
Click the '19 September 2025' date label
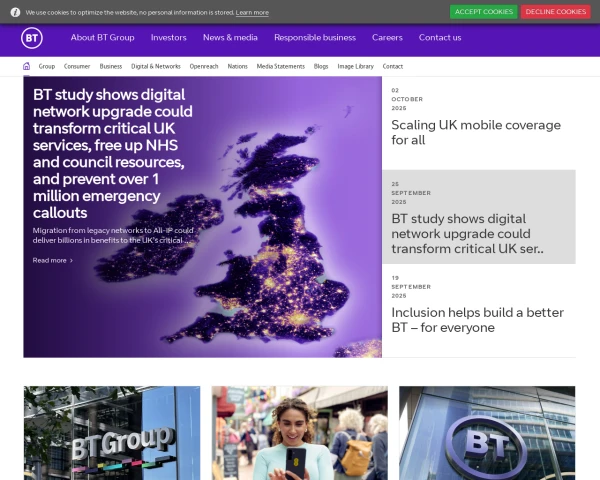pyautogui.click(x=411, y=287)
